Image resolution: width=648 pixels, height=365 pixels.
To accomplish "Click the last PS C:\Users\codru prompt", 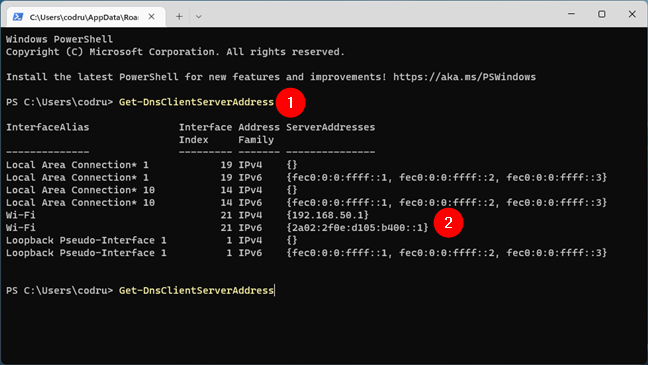I will click(59, 291).
